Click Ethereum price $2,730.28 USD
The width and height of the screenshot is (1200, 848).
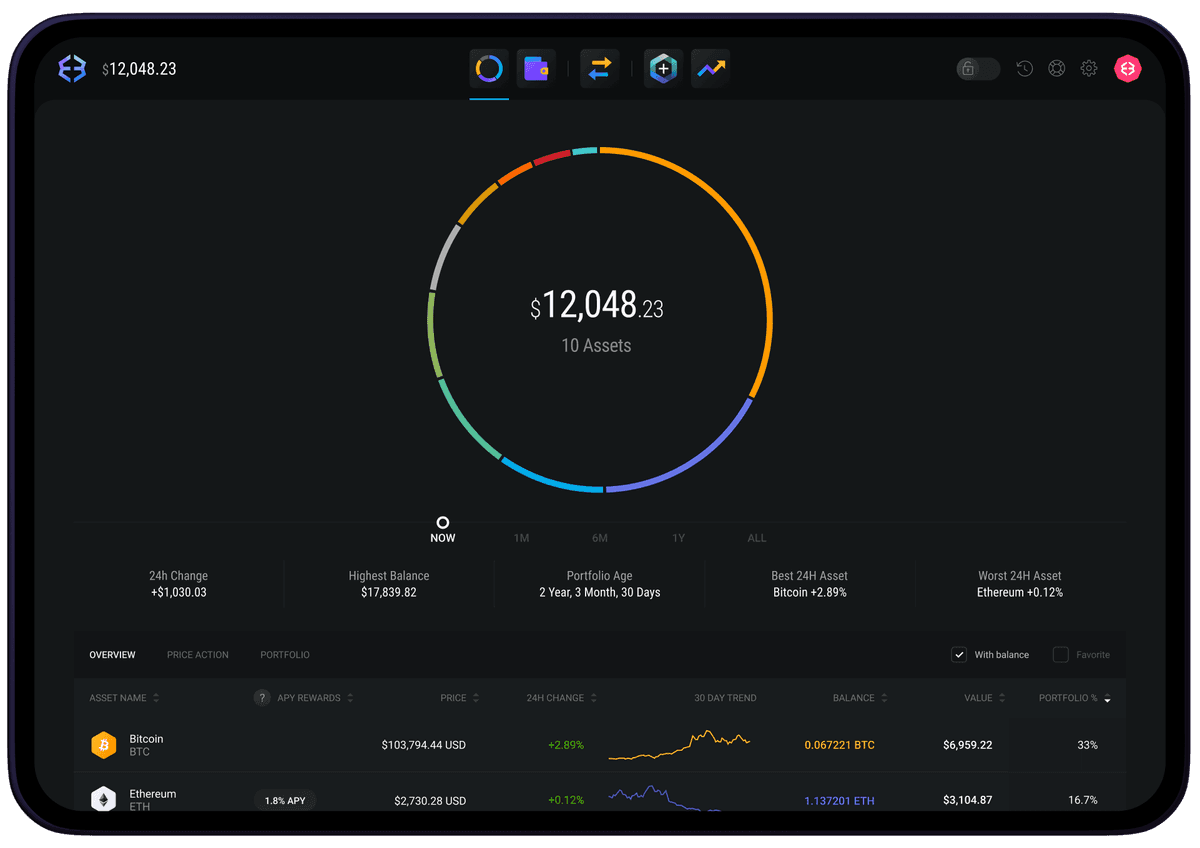[431, 801]
